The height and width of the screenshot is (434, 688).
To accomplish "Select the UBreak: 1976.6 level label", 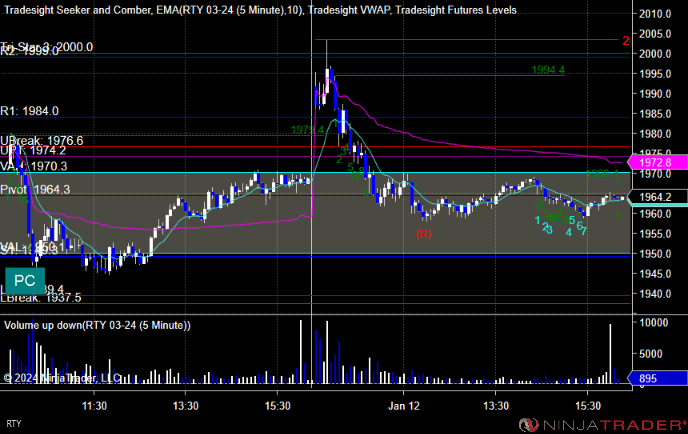I will coord(42,140).
